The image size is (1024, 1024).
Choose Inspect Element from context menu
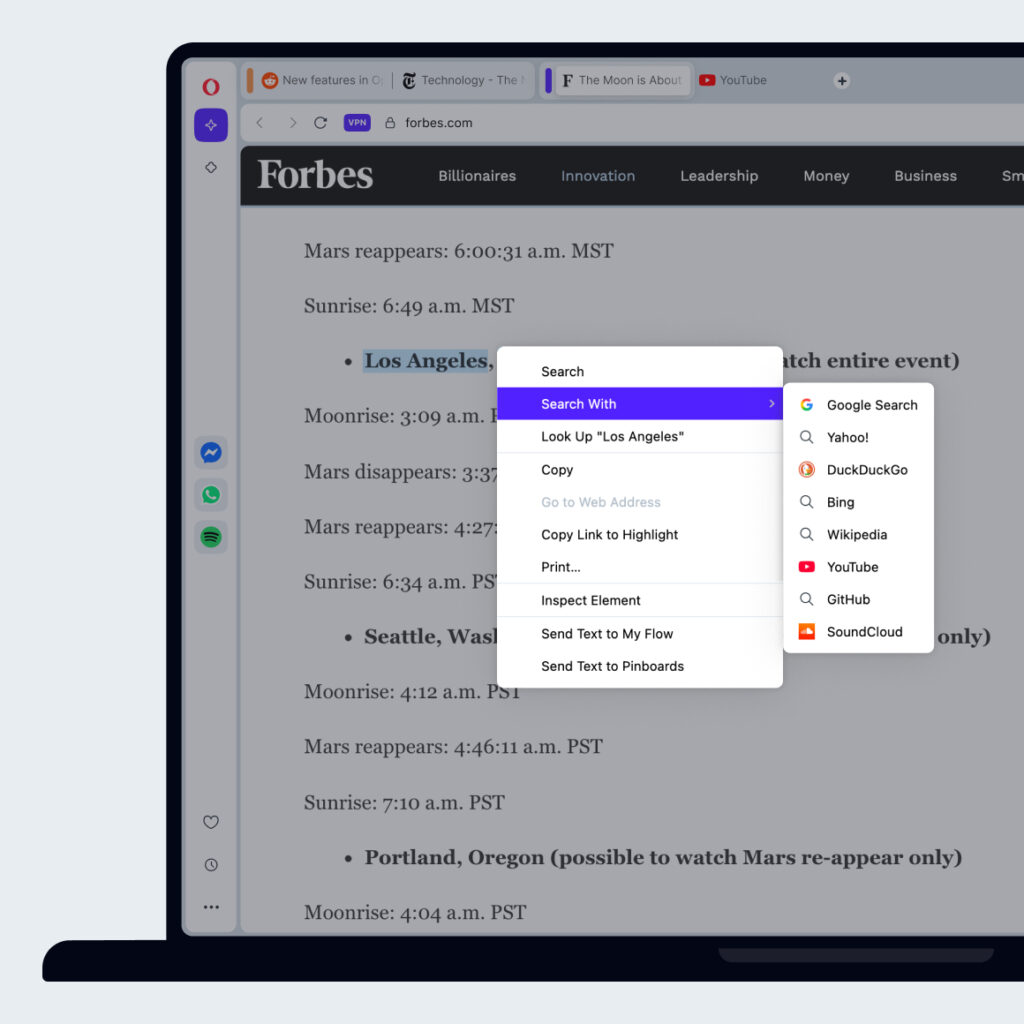pos(590,600)
